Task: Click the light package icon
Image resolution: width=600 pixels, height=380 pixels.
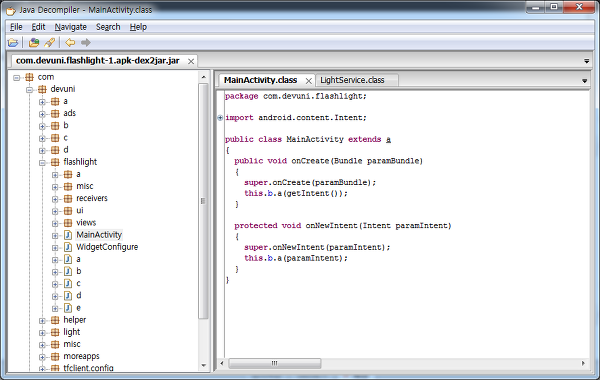Action: click(55, 333)
